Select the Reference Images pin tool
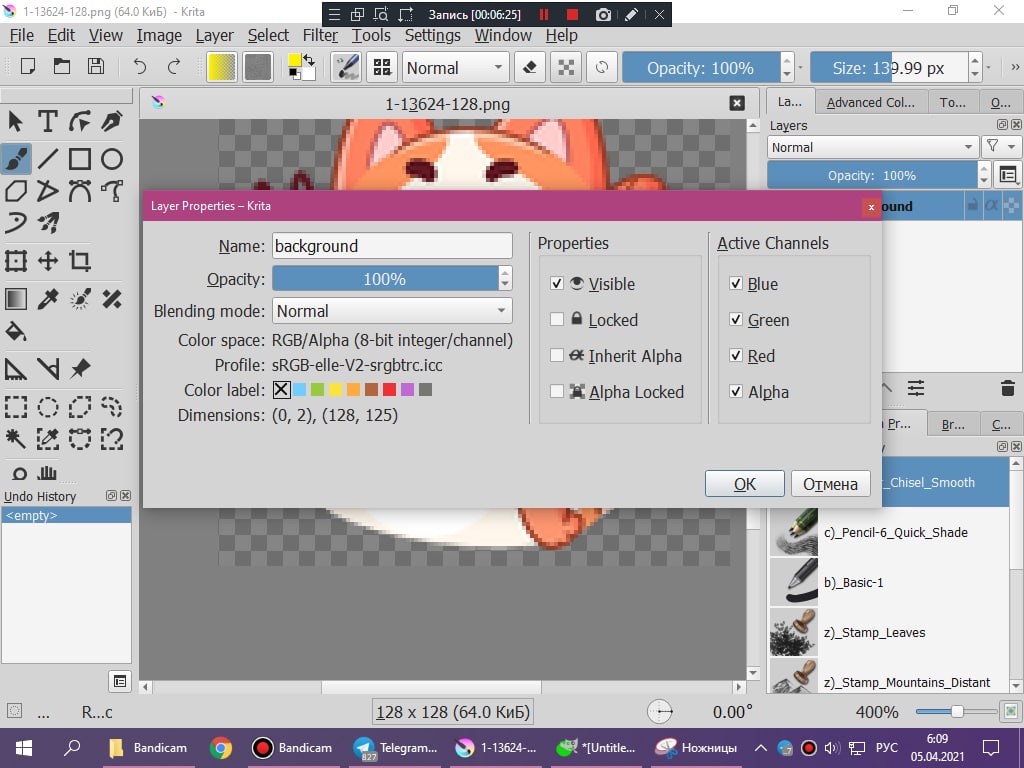This screenshot has height=768, width=1024. point(80,369)
